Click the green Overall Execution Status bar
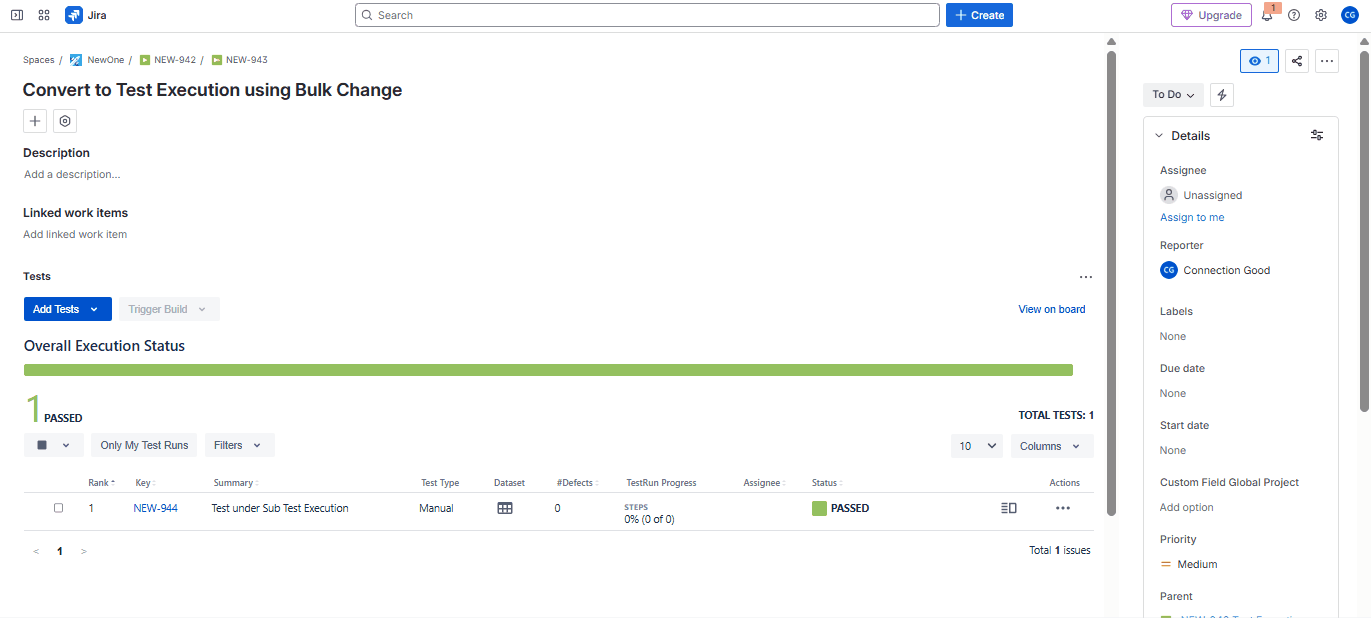 [548, 370]
